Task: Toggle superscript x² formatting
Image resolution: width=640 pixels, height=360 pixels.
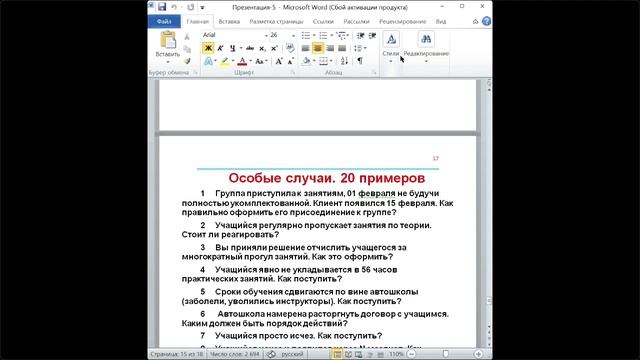Action: [274, 48]
